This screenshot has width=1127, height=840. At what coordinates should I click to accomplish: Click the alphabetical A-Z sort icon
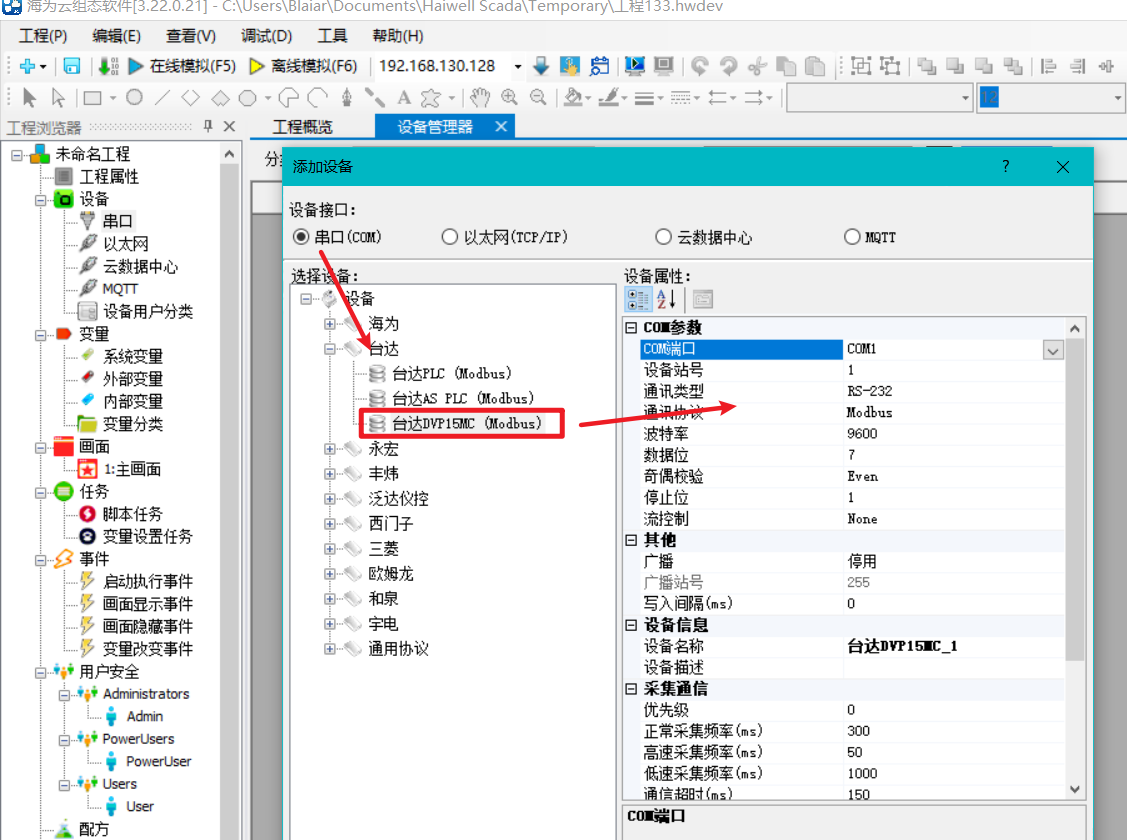click(x=666, y=300)
